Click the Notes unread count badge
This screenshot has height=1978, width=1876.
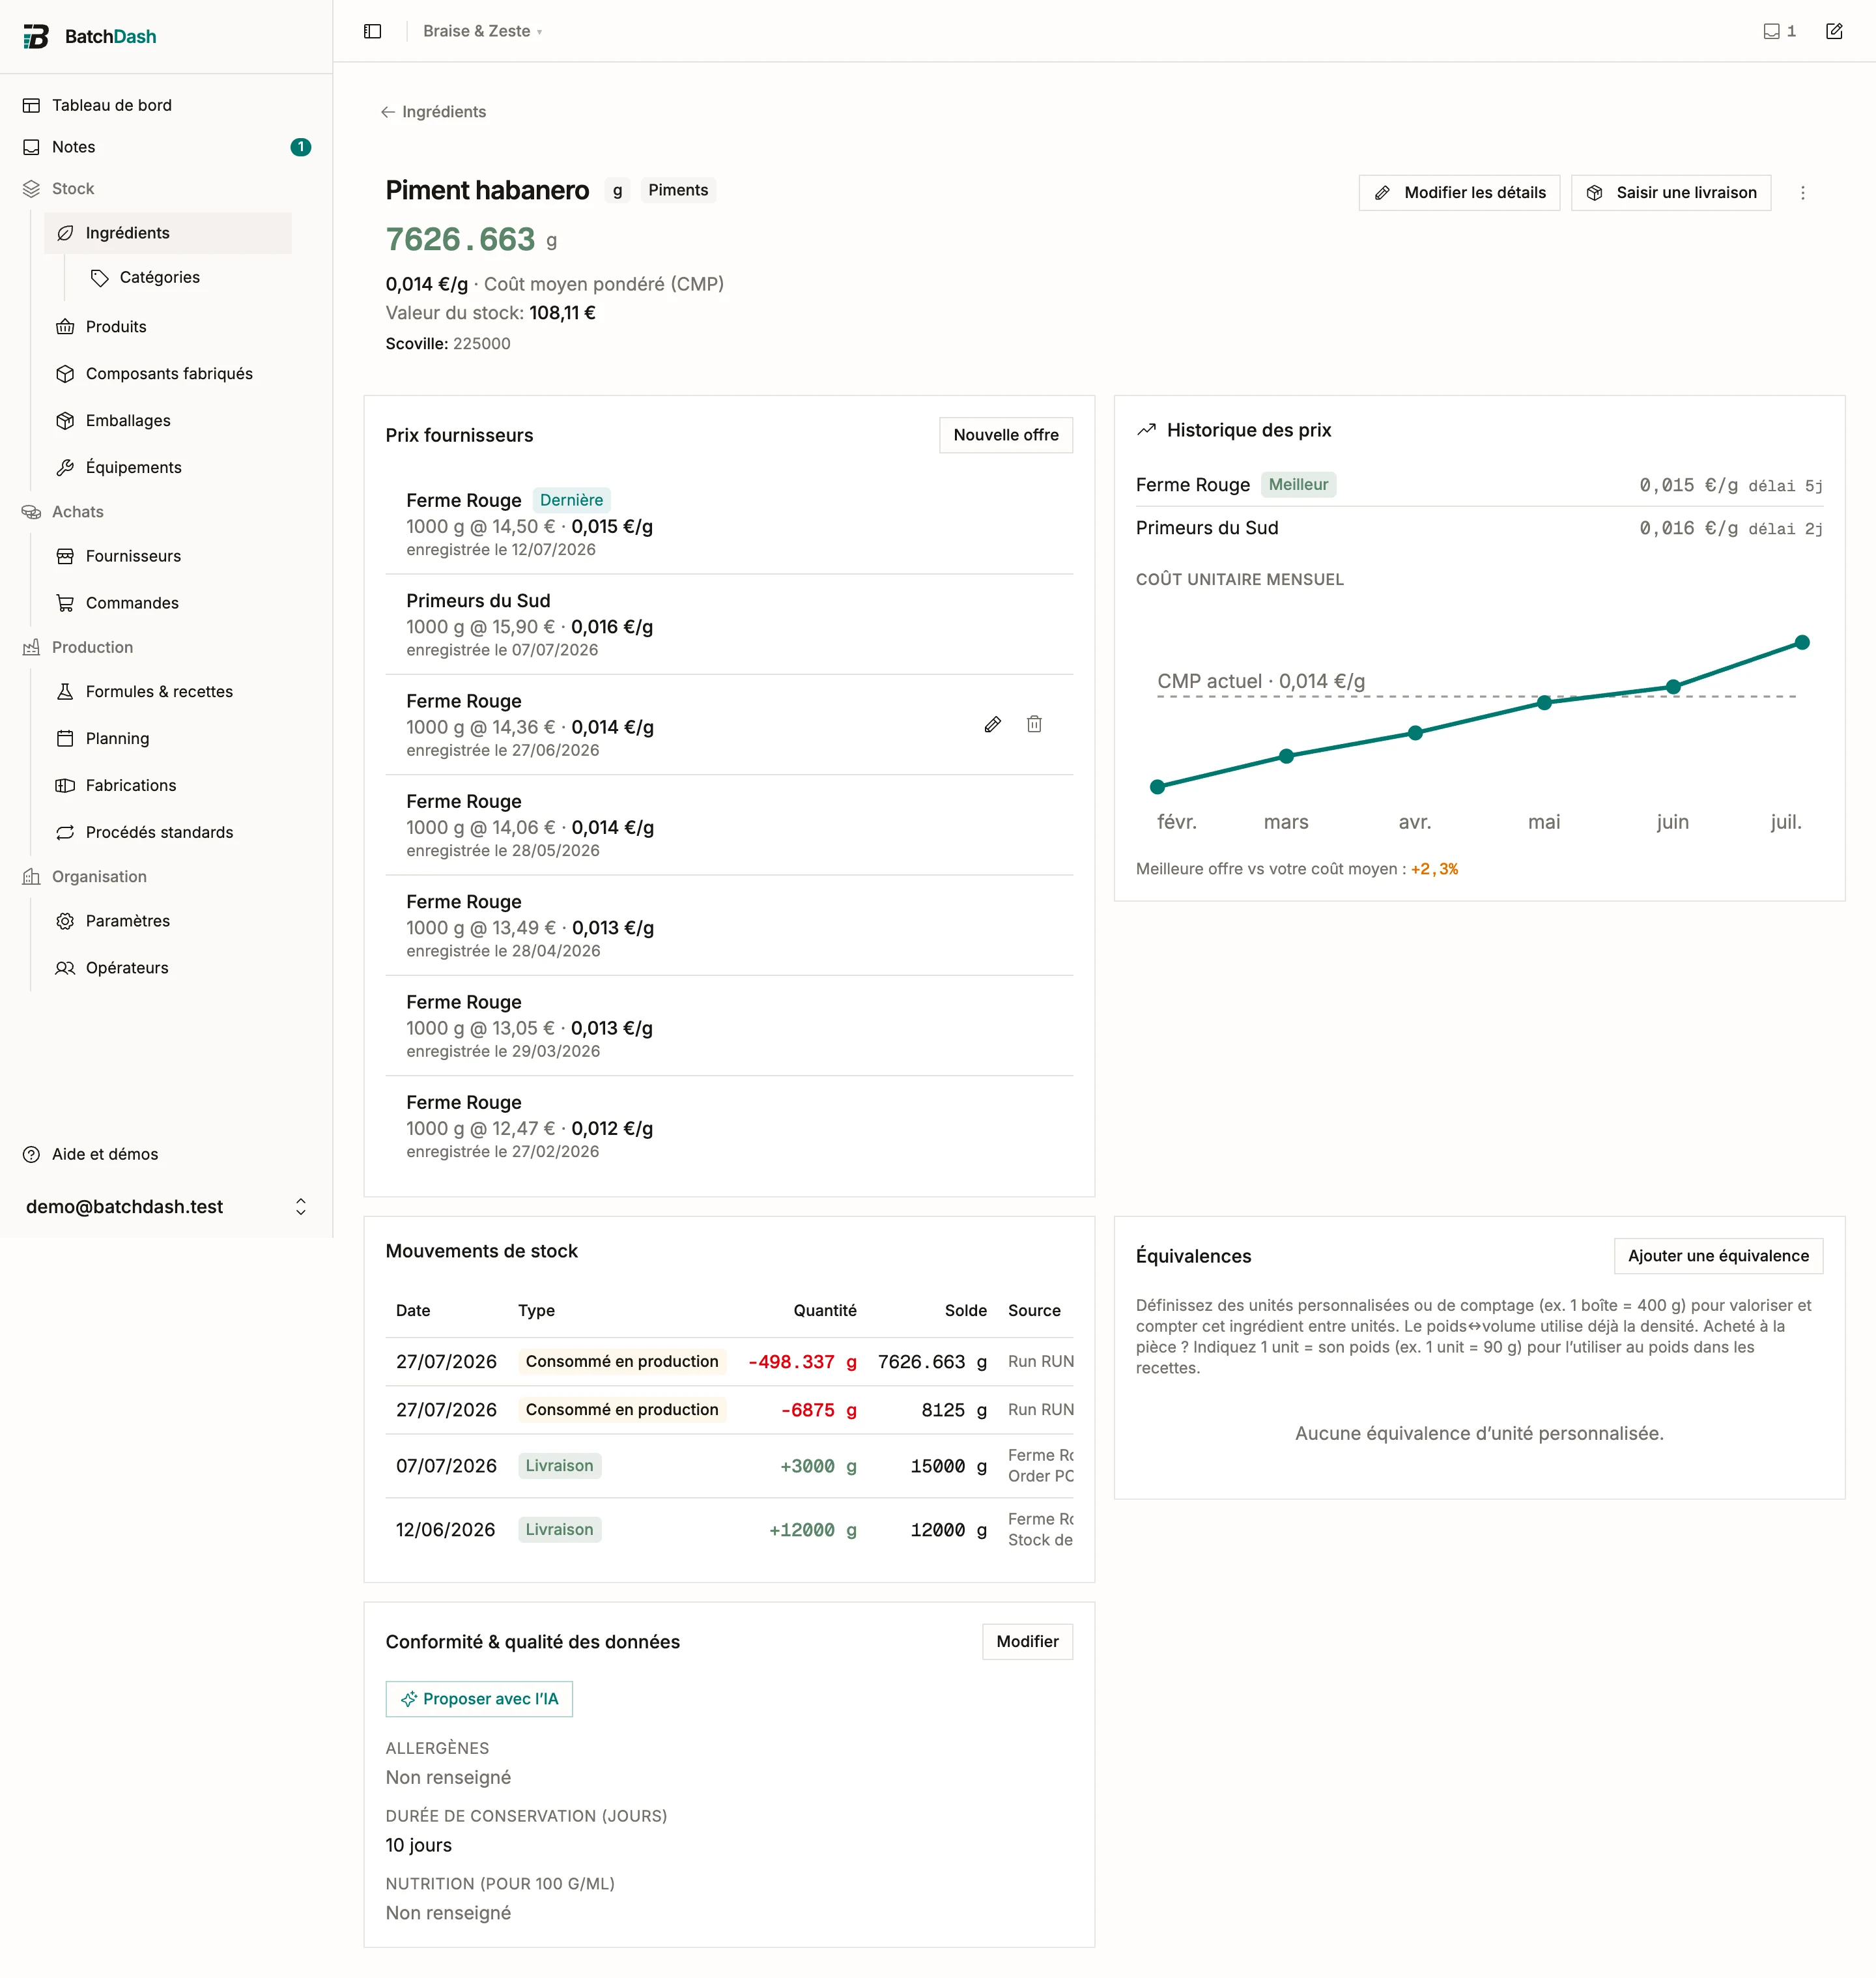pos(300,147)
